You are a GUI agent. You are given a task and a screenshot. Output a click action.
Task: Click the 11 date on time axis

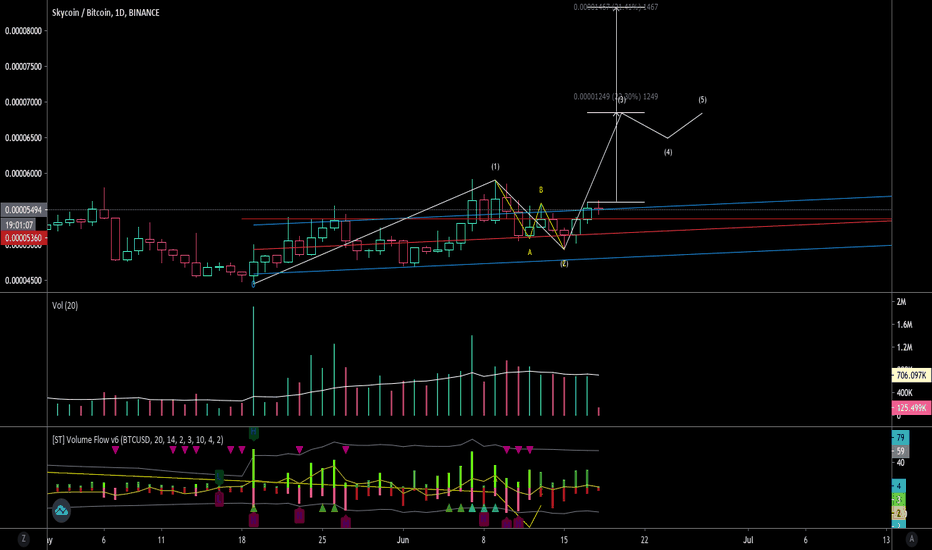pyautogui.click(x=161, y=540)
